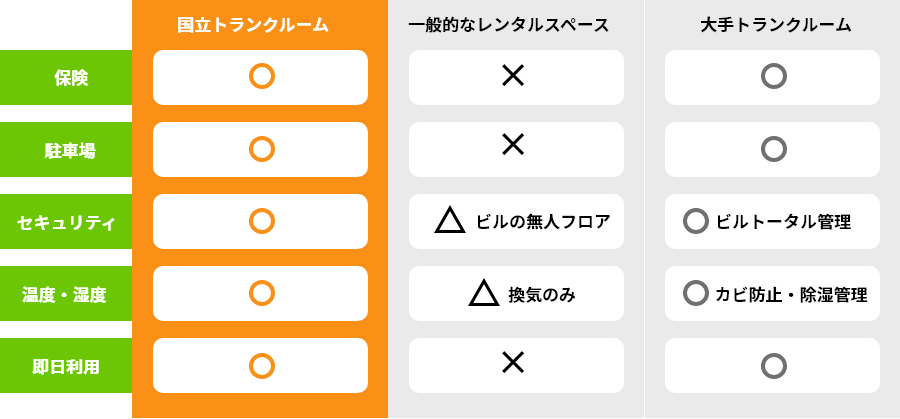Select the 国立トランクルーム column header
The image size is (900, 419).
coord(253,25)
